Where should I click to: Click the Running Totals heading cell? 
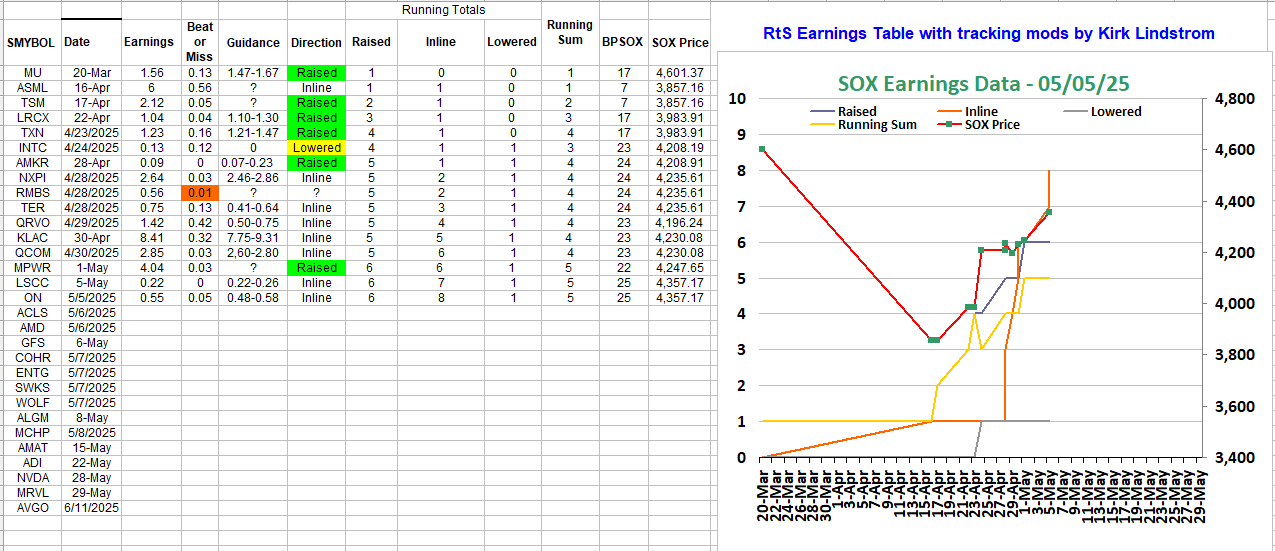443,10
